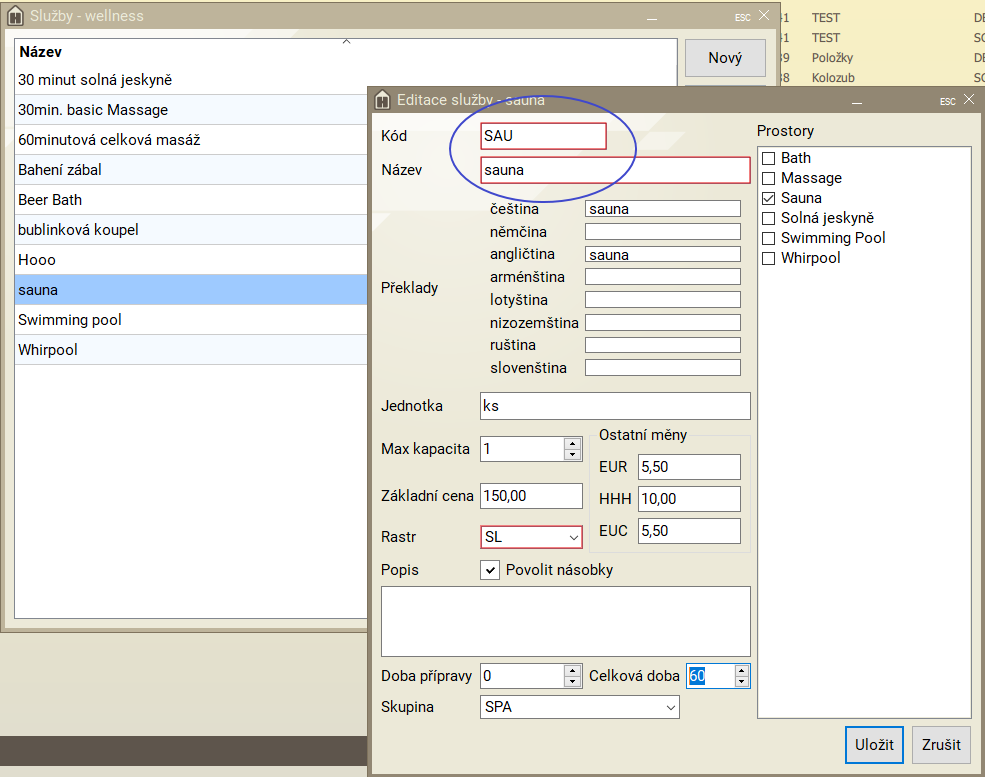Click the Nový button
985x777 pixels.
(x=725, y=58)
